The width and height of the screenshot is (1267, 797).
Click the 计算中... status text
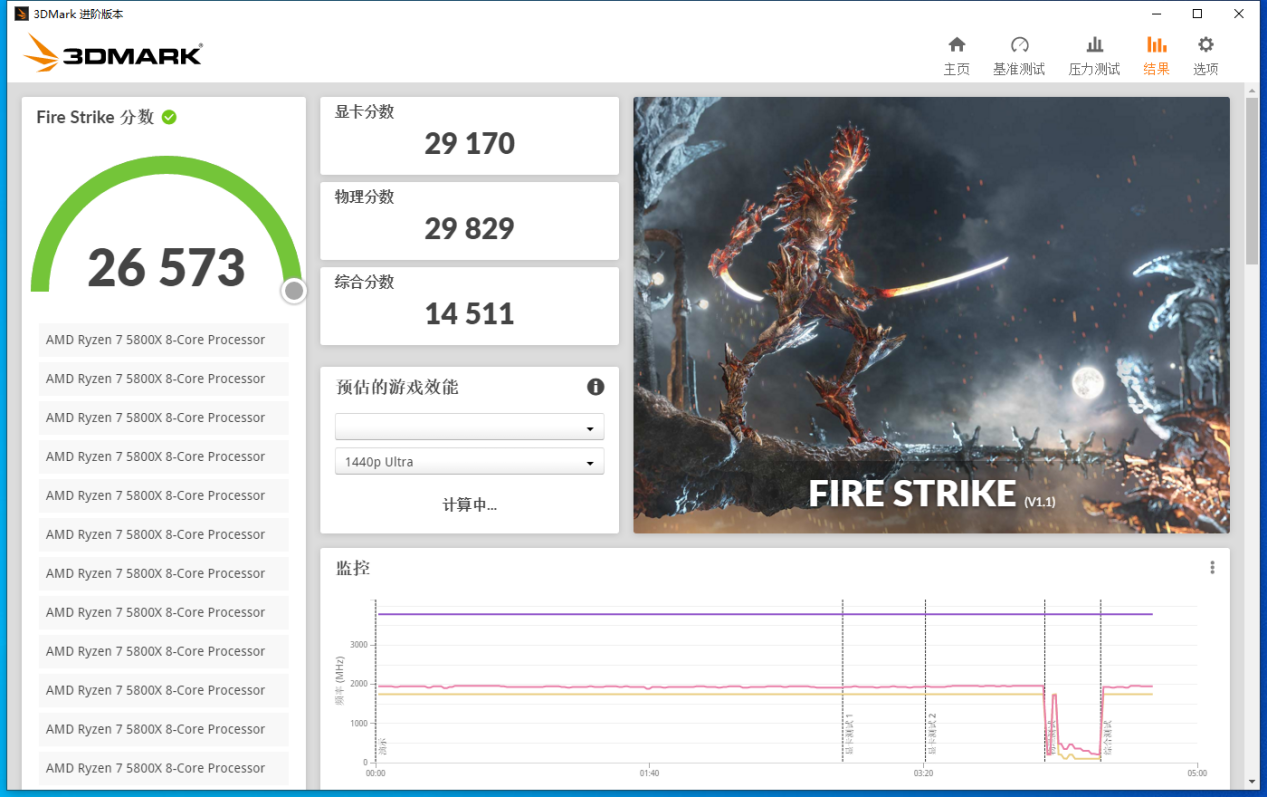pos(470,505)
